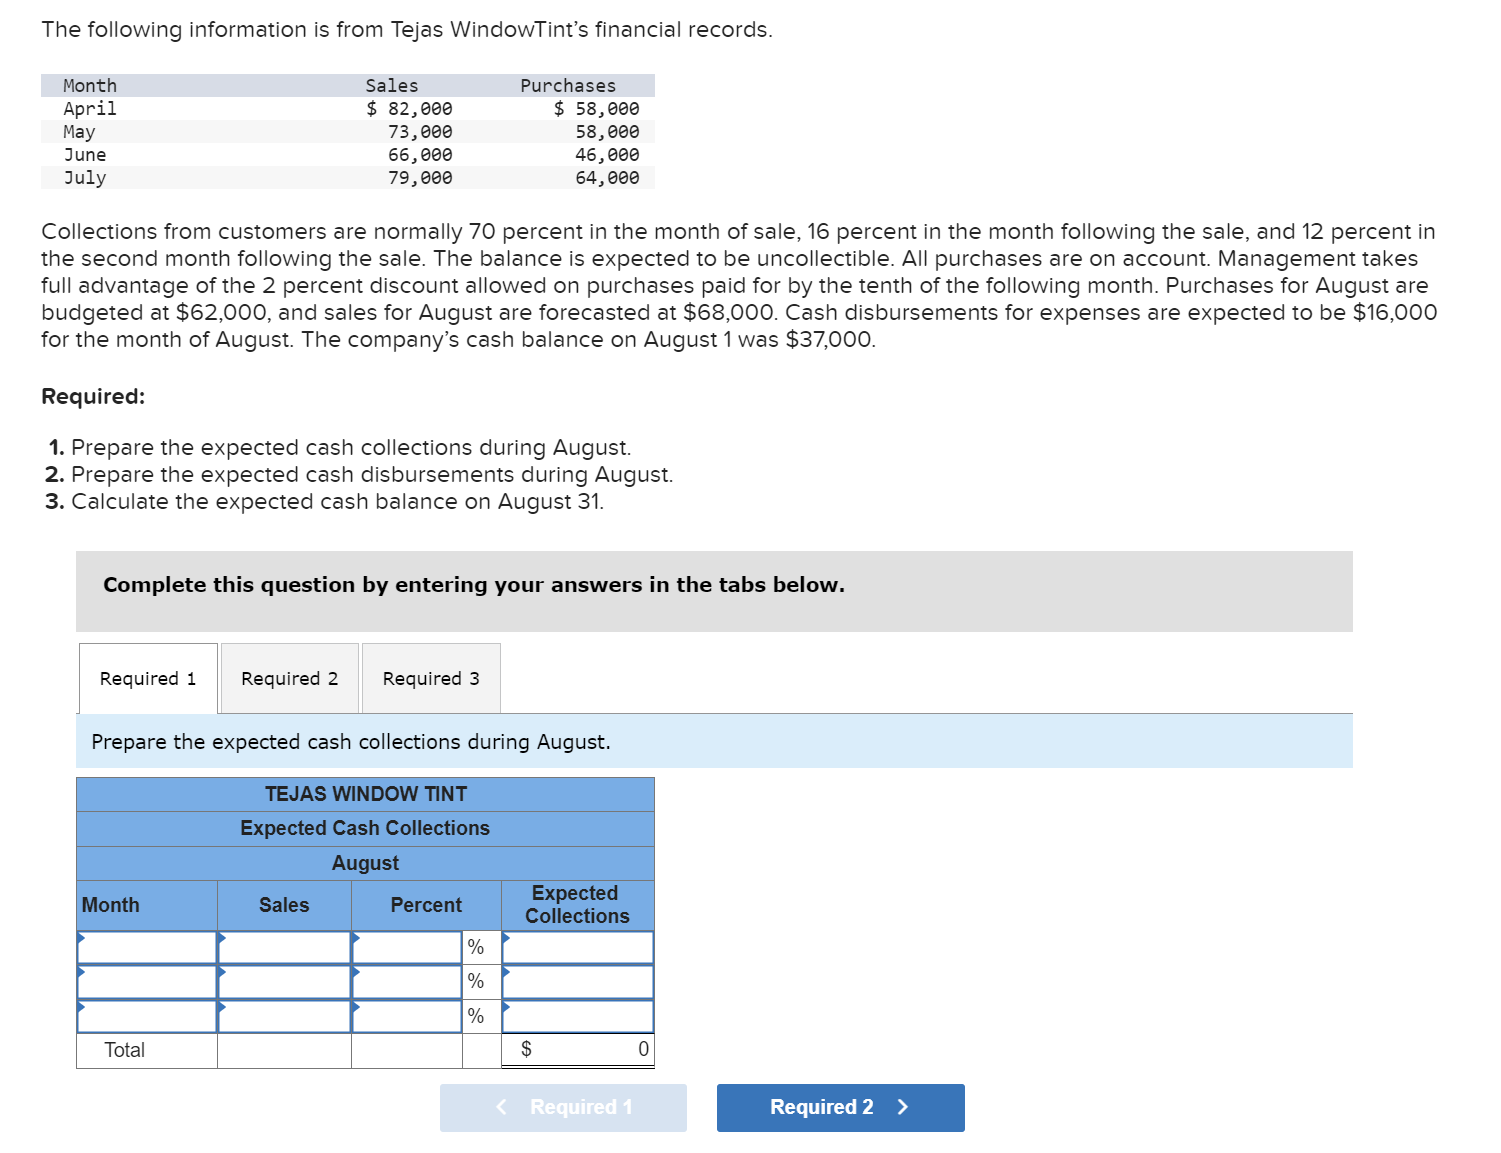Click the second row Sales input cell
Image resolution: width=1501 pixels, height=1153 pixels.
284,981
